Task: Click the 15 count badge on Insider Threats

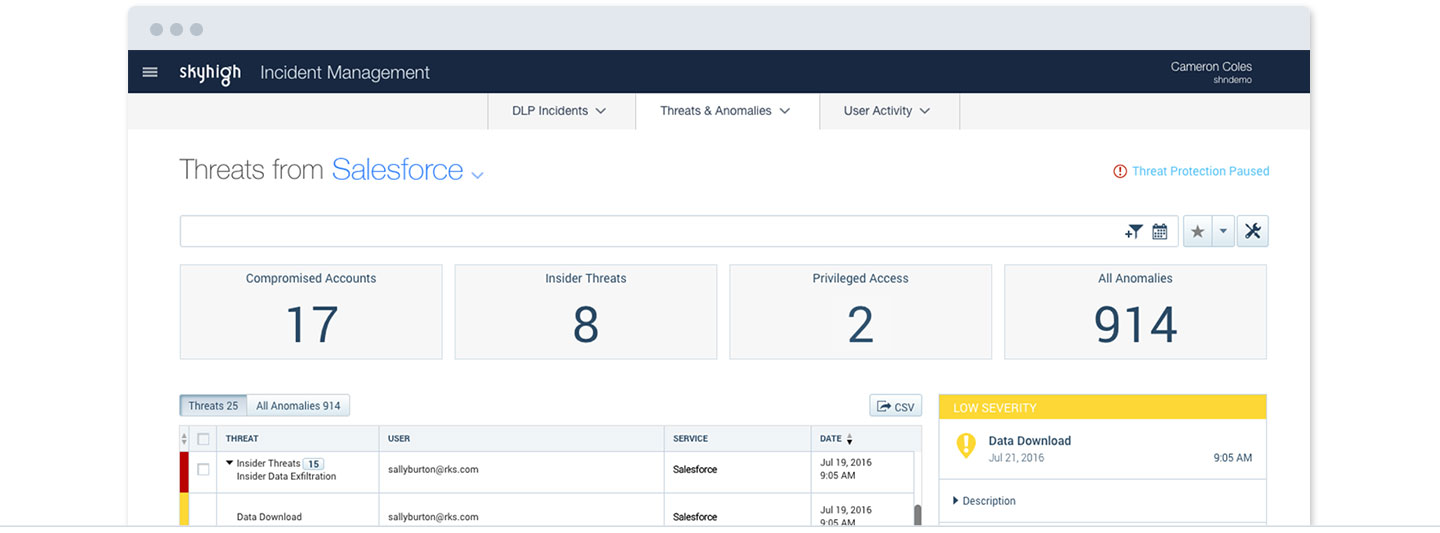Action: point(314,463)
